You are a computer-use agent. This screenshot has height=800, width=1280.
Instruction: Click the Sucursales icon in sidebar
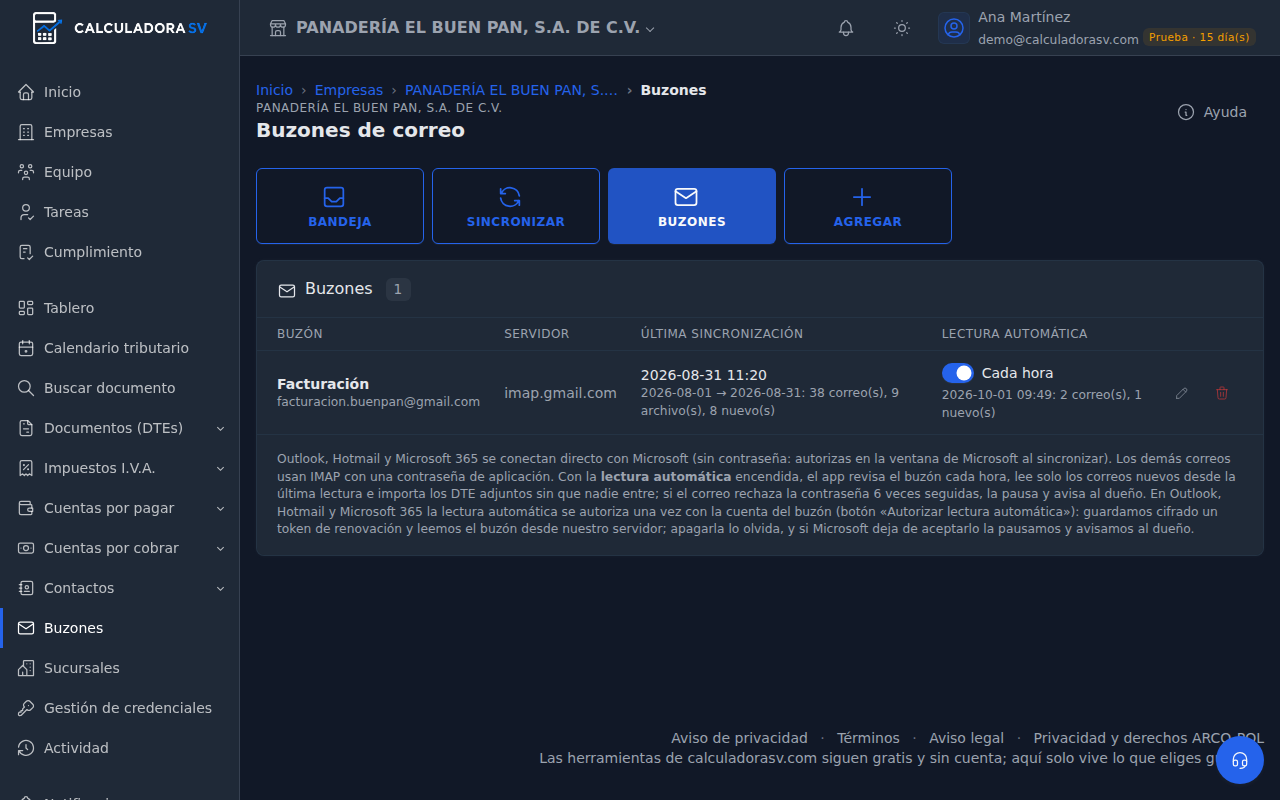(x=26, y=668)
